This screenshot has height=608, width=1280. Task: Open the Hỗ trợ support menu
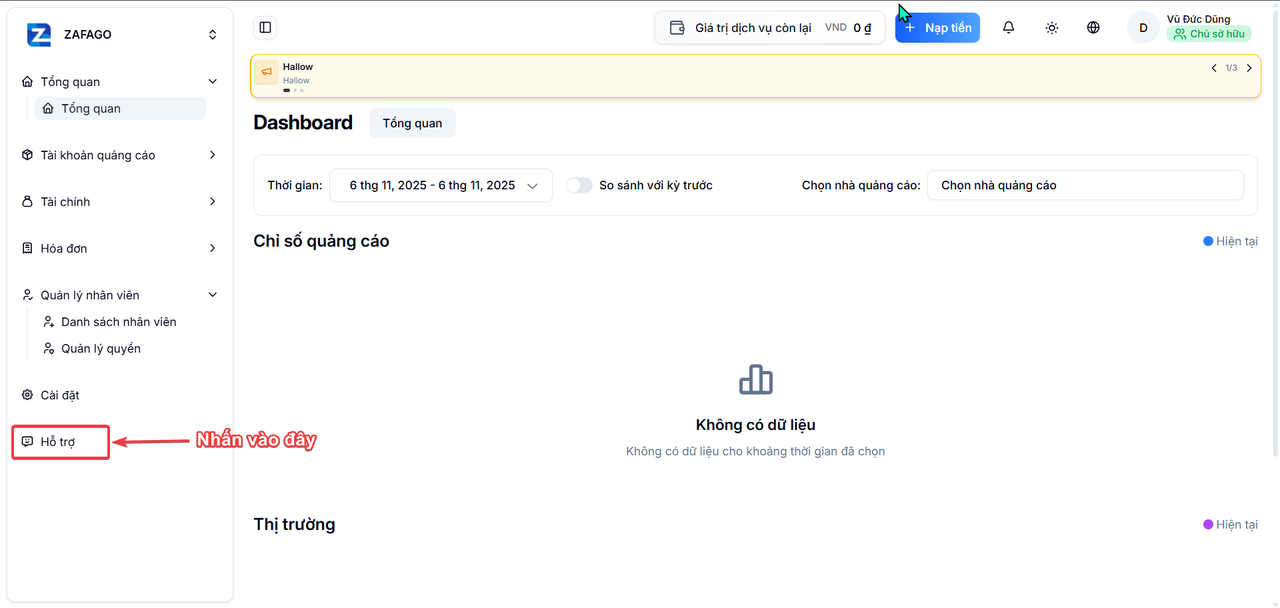coord(60,442)
